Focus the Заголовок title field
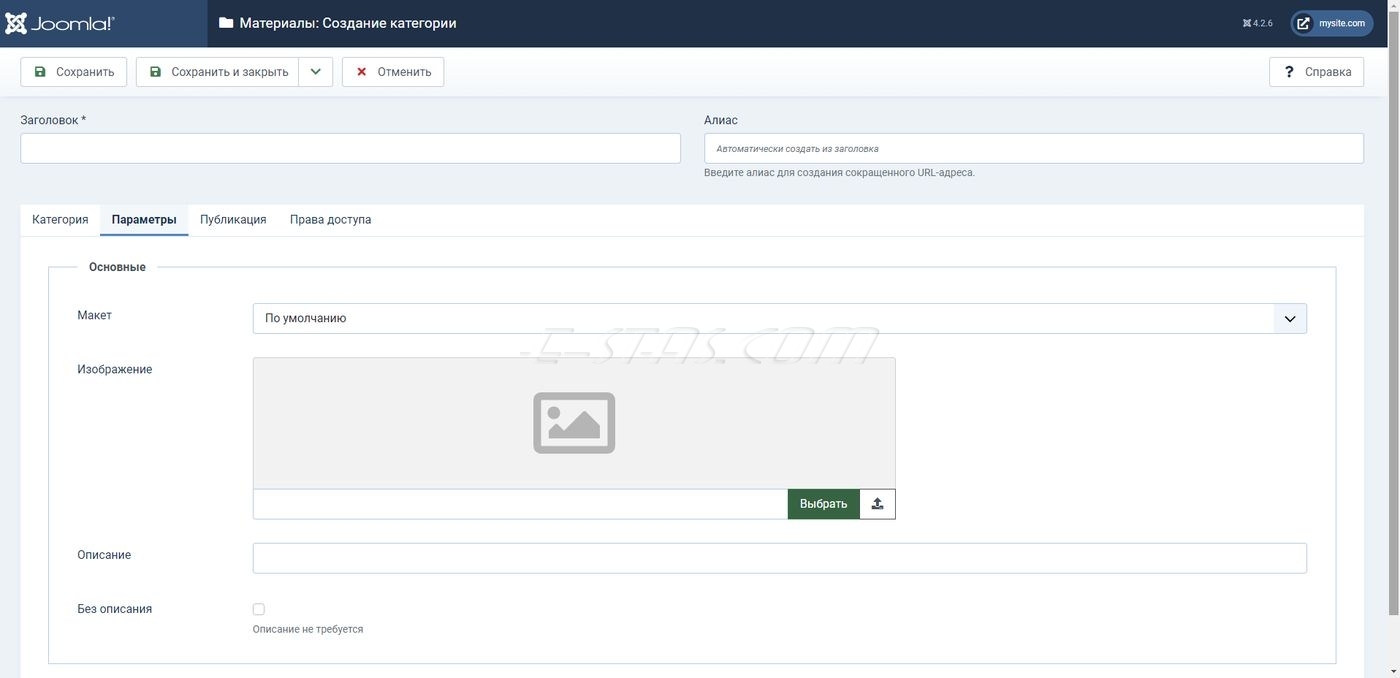The height and width of the screenshot is (678, 1400). tap(350, 148)
